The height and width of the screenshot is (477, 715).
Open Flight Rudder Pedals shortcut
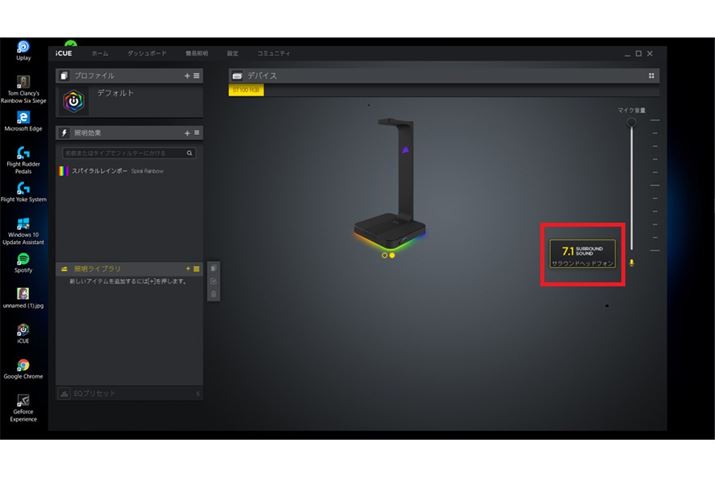click(x=23, y=160)
